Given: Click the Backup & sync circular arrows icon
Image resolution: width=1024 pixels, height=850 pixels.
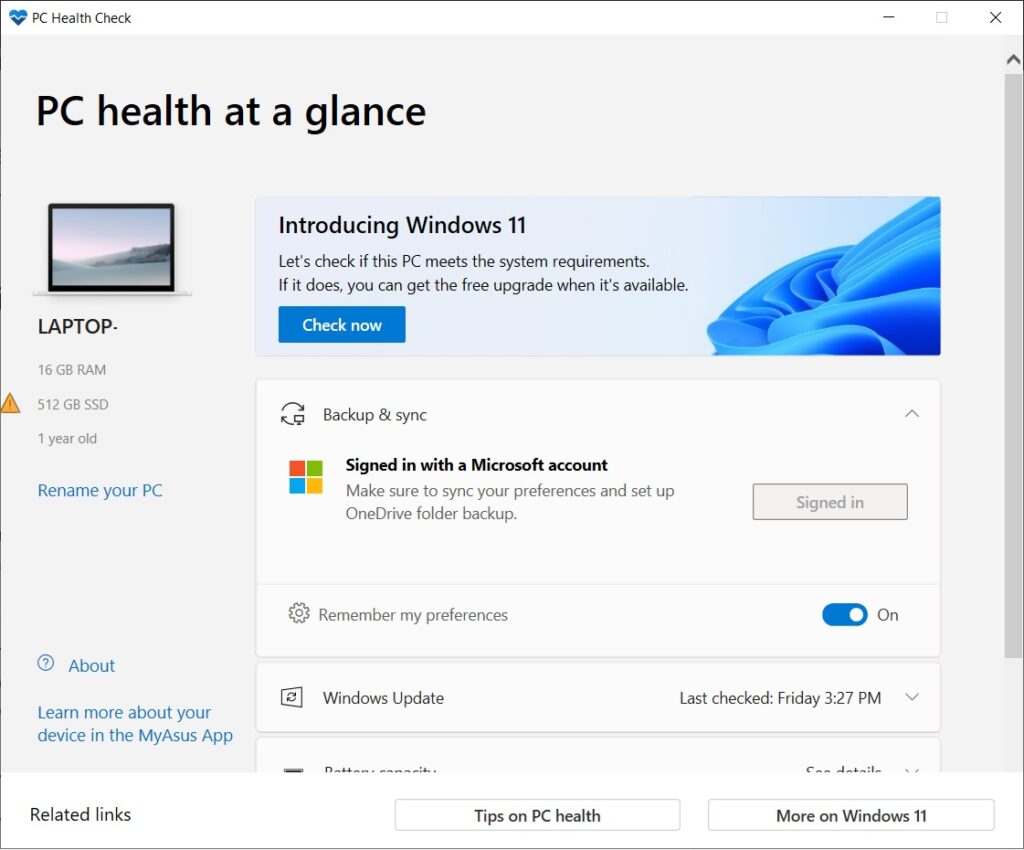Looking at the screenshot, I should tap(291, 413).
